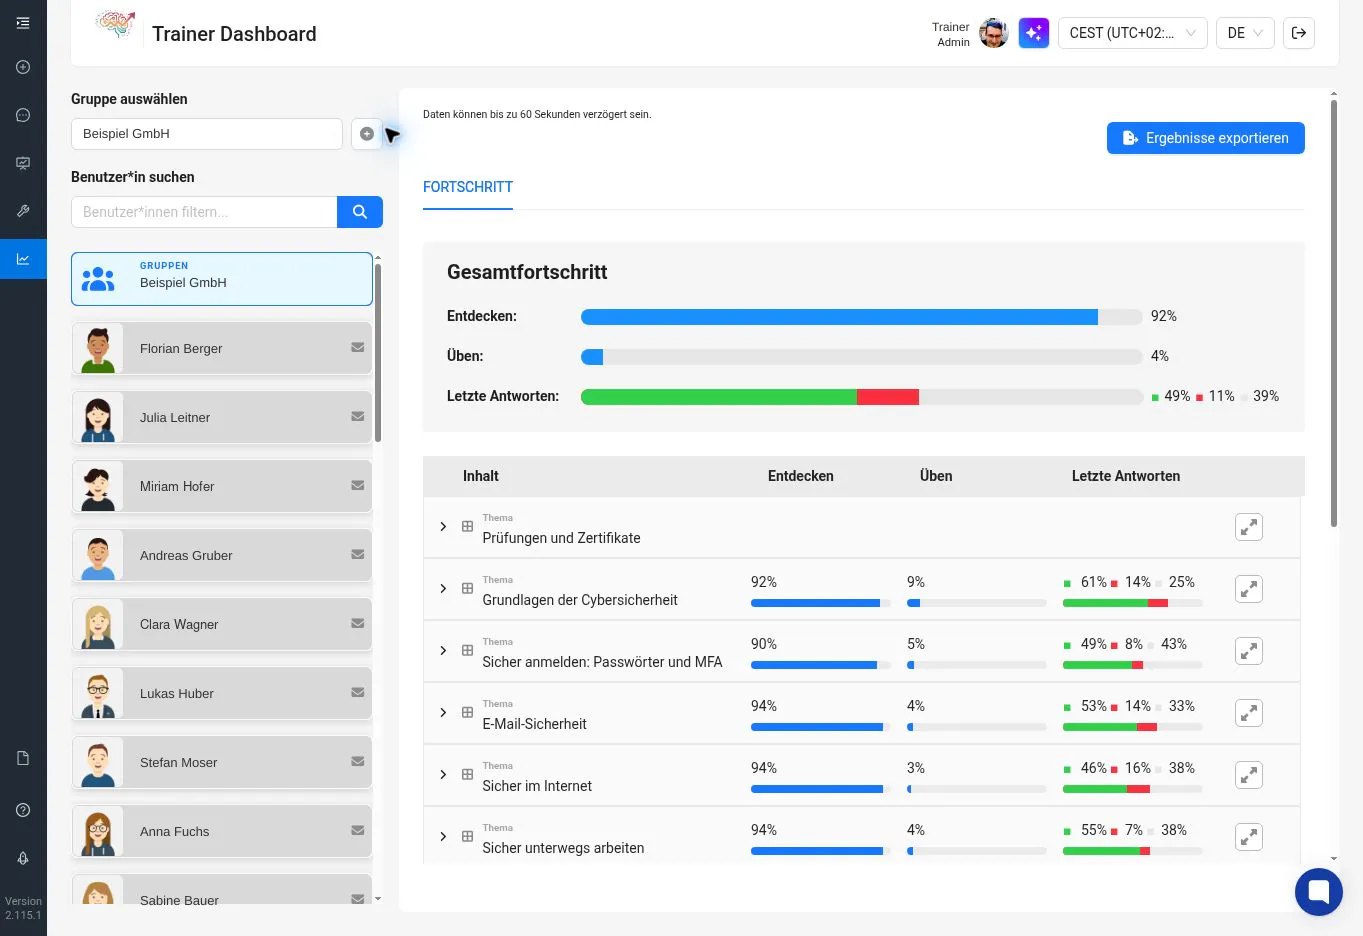Click the user avatar in header
Screen dimensions: 1363x936
(x=993, y=33)
